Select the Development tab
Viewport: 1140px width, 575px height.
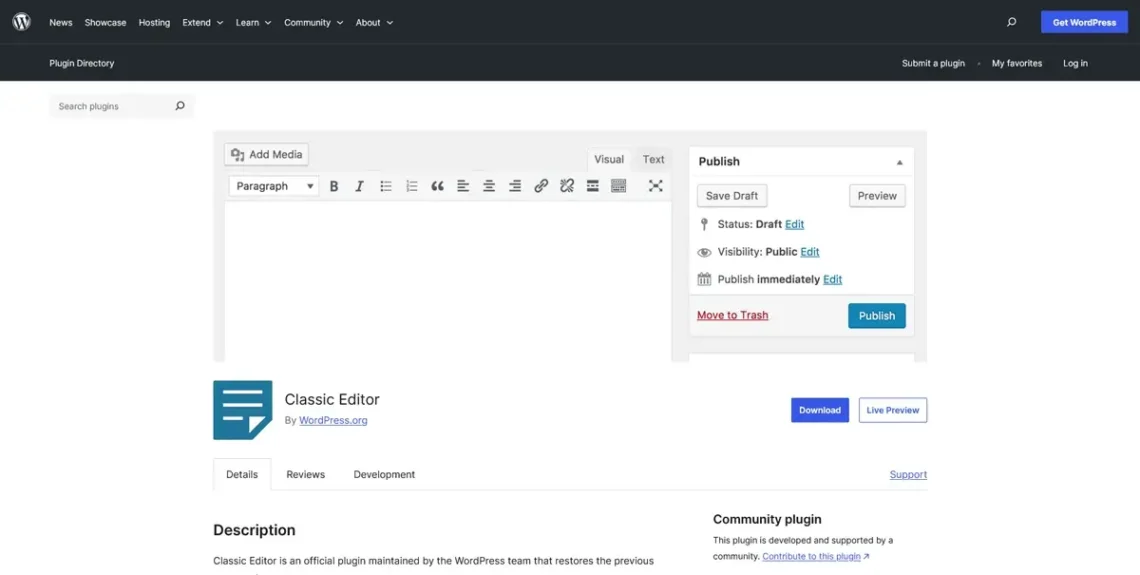click(x=384, y=474)
